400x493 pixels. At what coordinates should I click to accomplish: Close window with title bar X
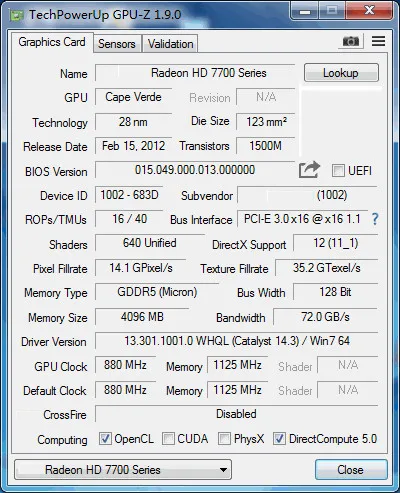coord(369,11)
